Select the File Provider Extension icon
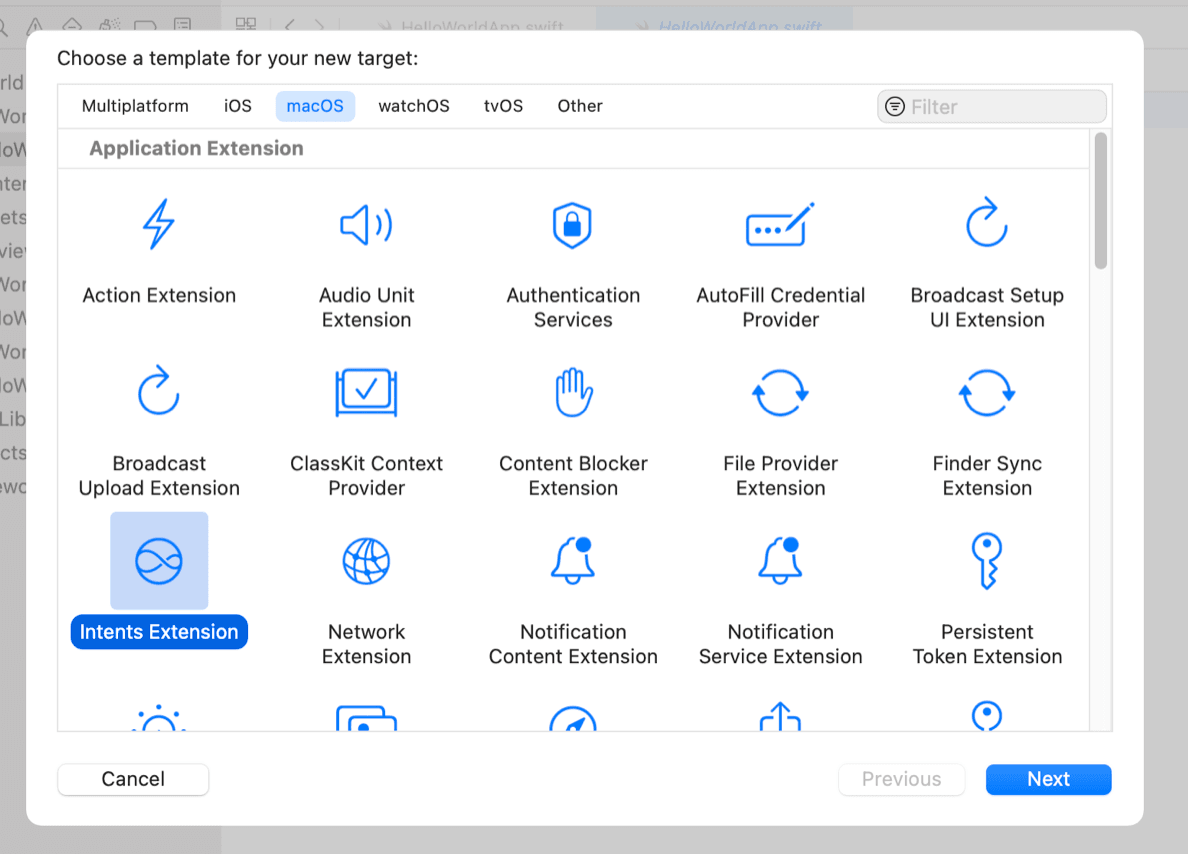This screenshot has width=1188, height=854. click(780, 392)
